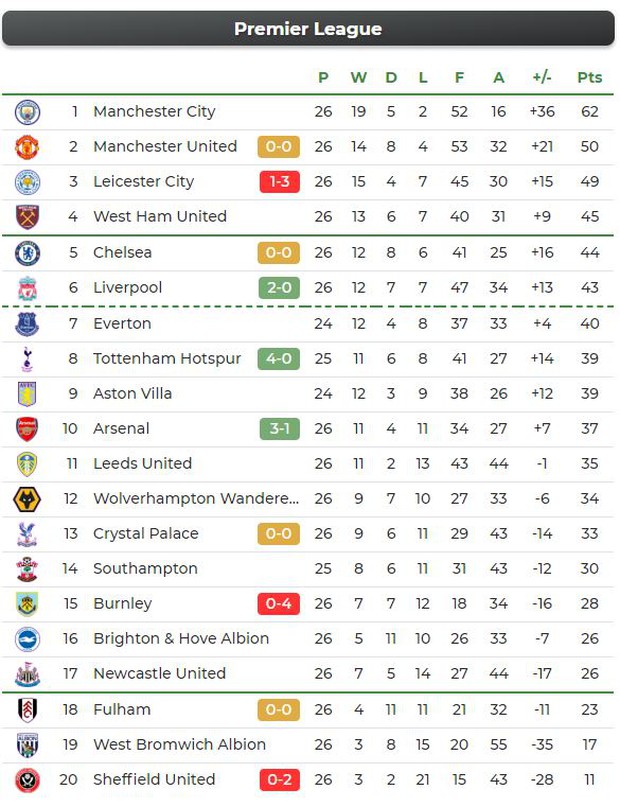View Burnley's 0-4 result

pyautogui.click(x=278, y=604)
